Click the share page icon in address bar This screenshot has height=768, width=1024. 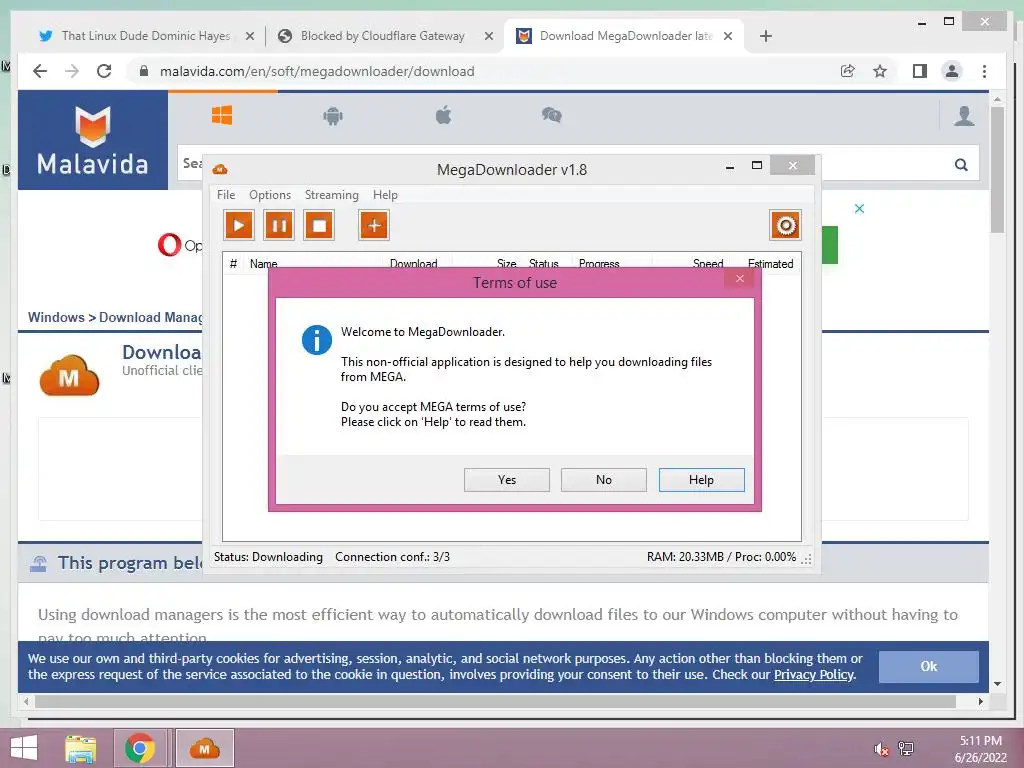pos(847,71)
